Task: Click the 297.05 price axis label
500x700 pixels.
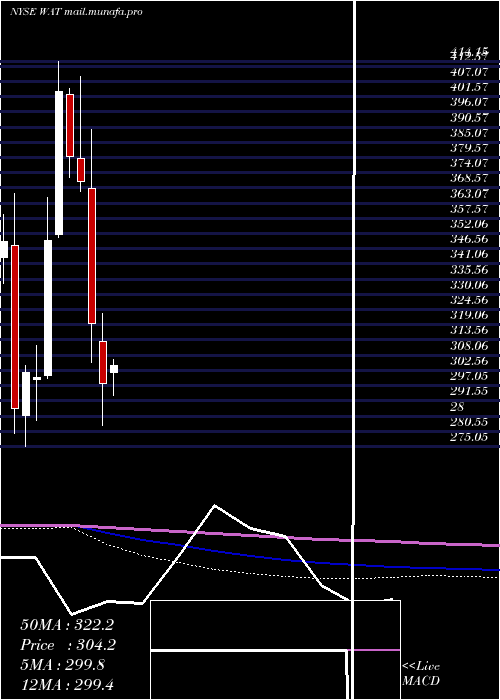Action: tap(469, 376)
